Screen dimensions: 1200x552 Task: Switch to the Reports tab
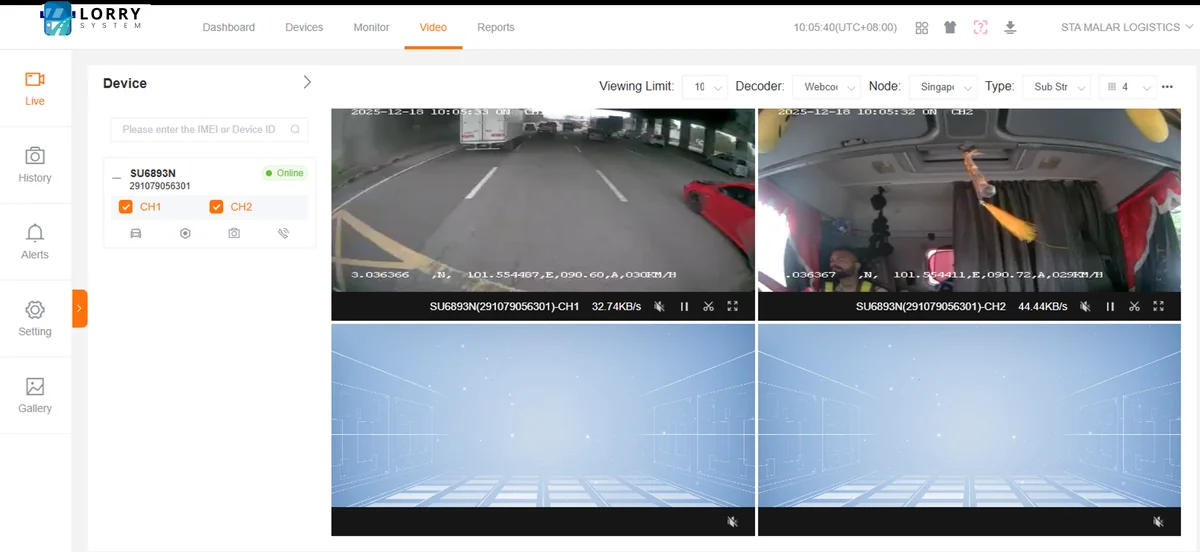[x=496, y=27]
